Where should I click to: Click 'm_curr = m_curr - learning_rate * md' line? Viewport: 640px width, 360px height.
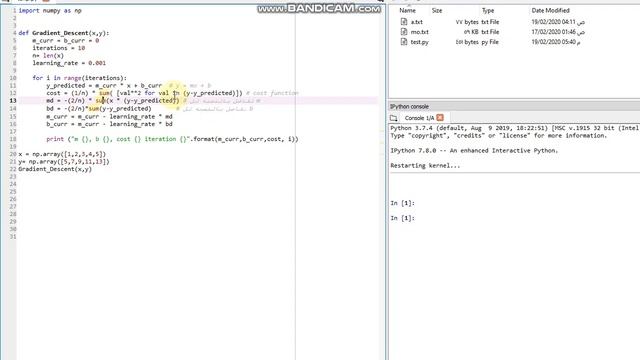(109, 116)
